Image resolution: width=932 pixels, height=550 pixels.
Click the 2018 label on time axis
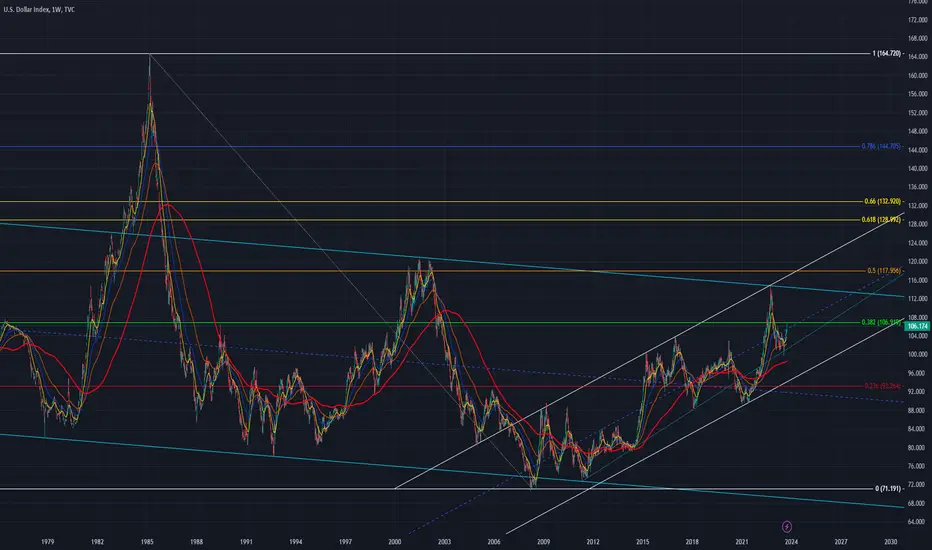pyautogui.click(x=692, y=542)
